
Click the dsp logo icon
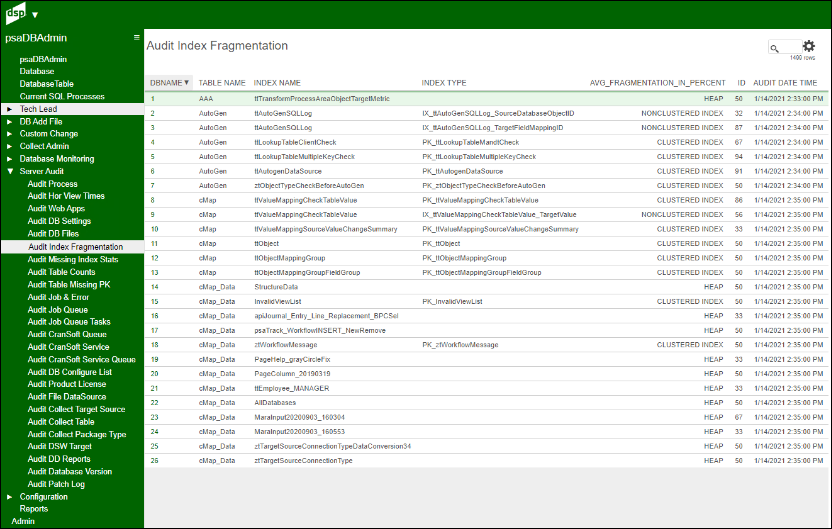click(15, 13)
